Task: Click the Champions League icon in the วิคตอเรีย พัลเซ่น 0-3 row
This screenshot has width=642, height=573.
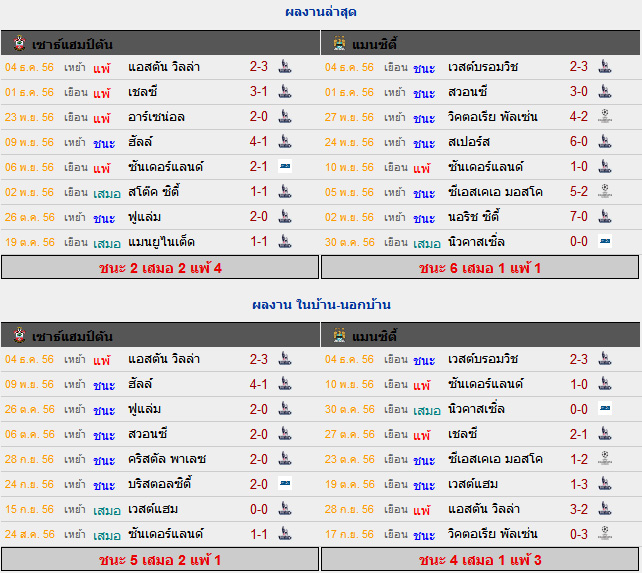Action: coord(605,534)
